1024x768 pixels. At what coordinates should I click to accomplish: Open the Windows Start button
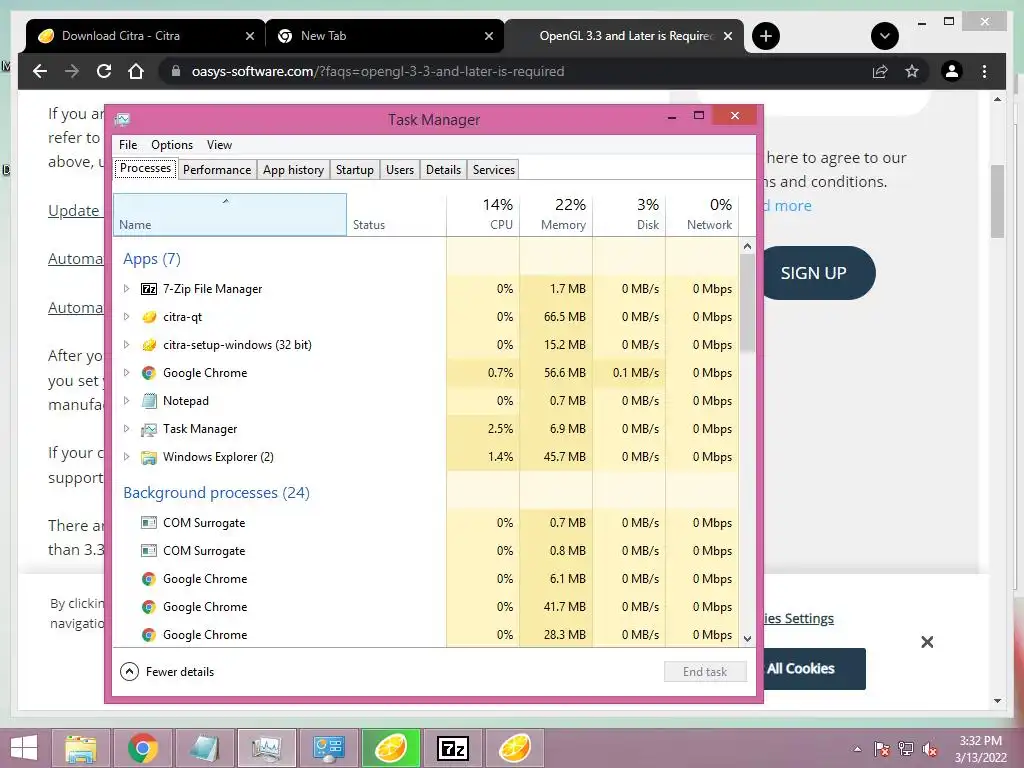[x=24, y=748]
